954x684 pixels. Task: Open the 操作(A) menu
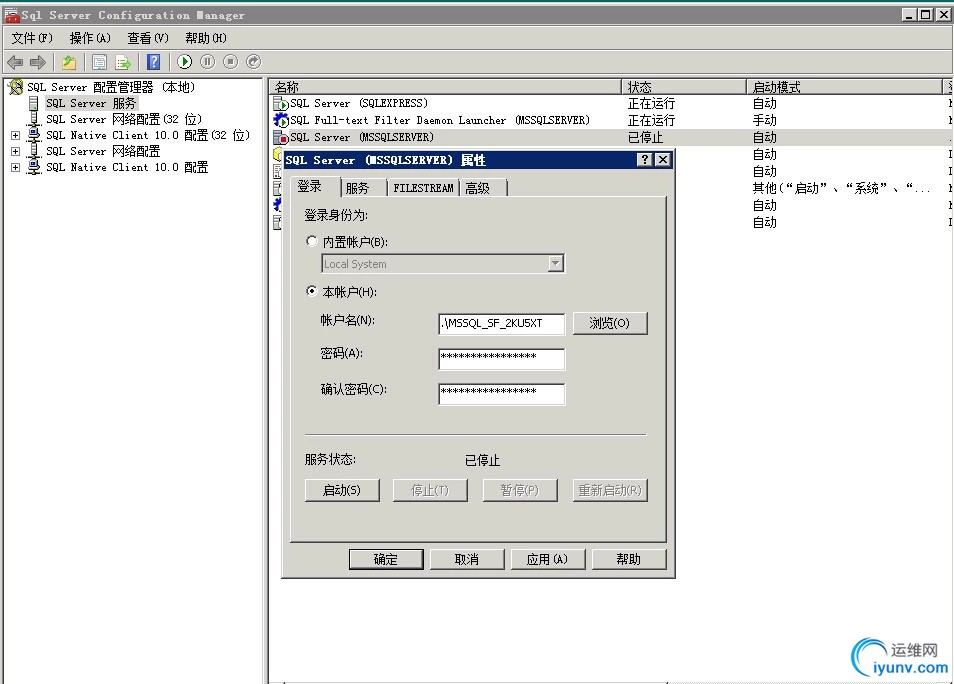point(90,38)
